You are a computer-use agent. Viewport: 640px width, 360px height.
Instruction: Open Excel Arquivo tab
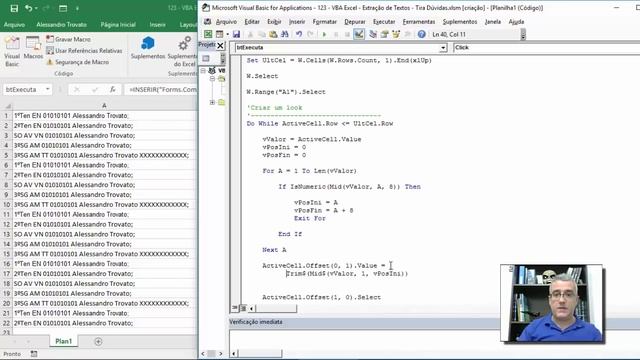tap(14, 25)
